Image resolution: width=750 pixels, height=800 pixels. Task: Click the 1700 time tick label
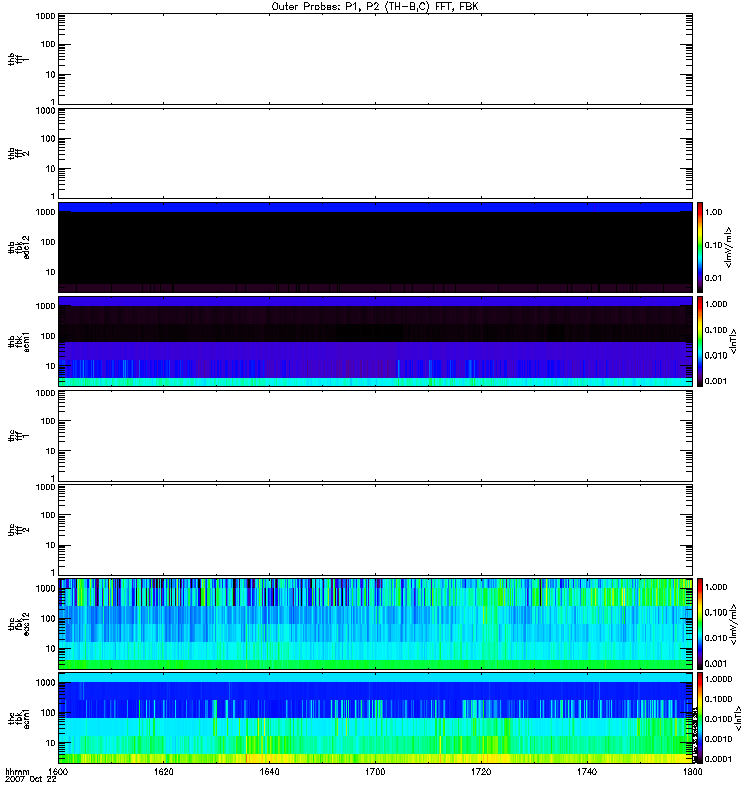374,773
